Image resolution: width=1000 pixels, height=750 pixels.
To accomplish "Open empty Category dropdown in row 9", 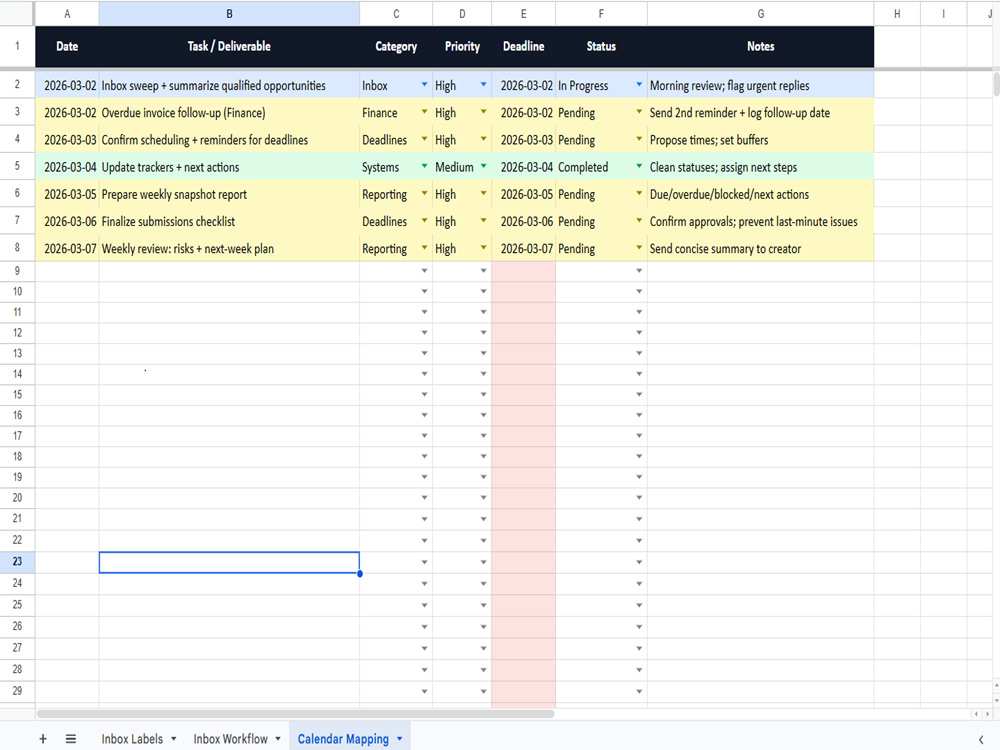I will (x=424, y=271).
